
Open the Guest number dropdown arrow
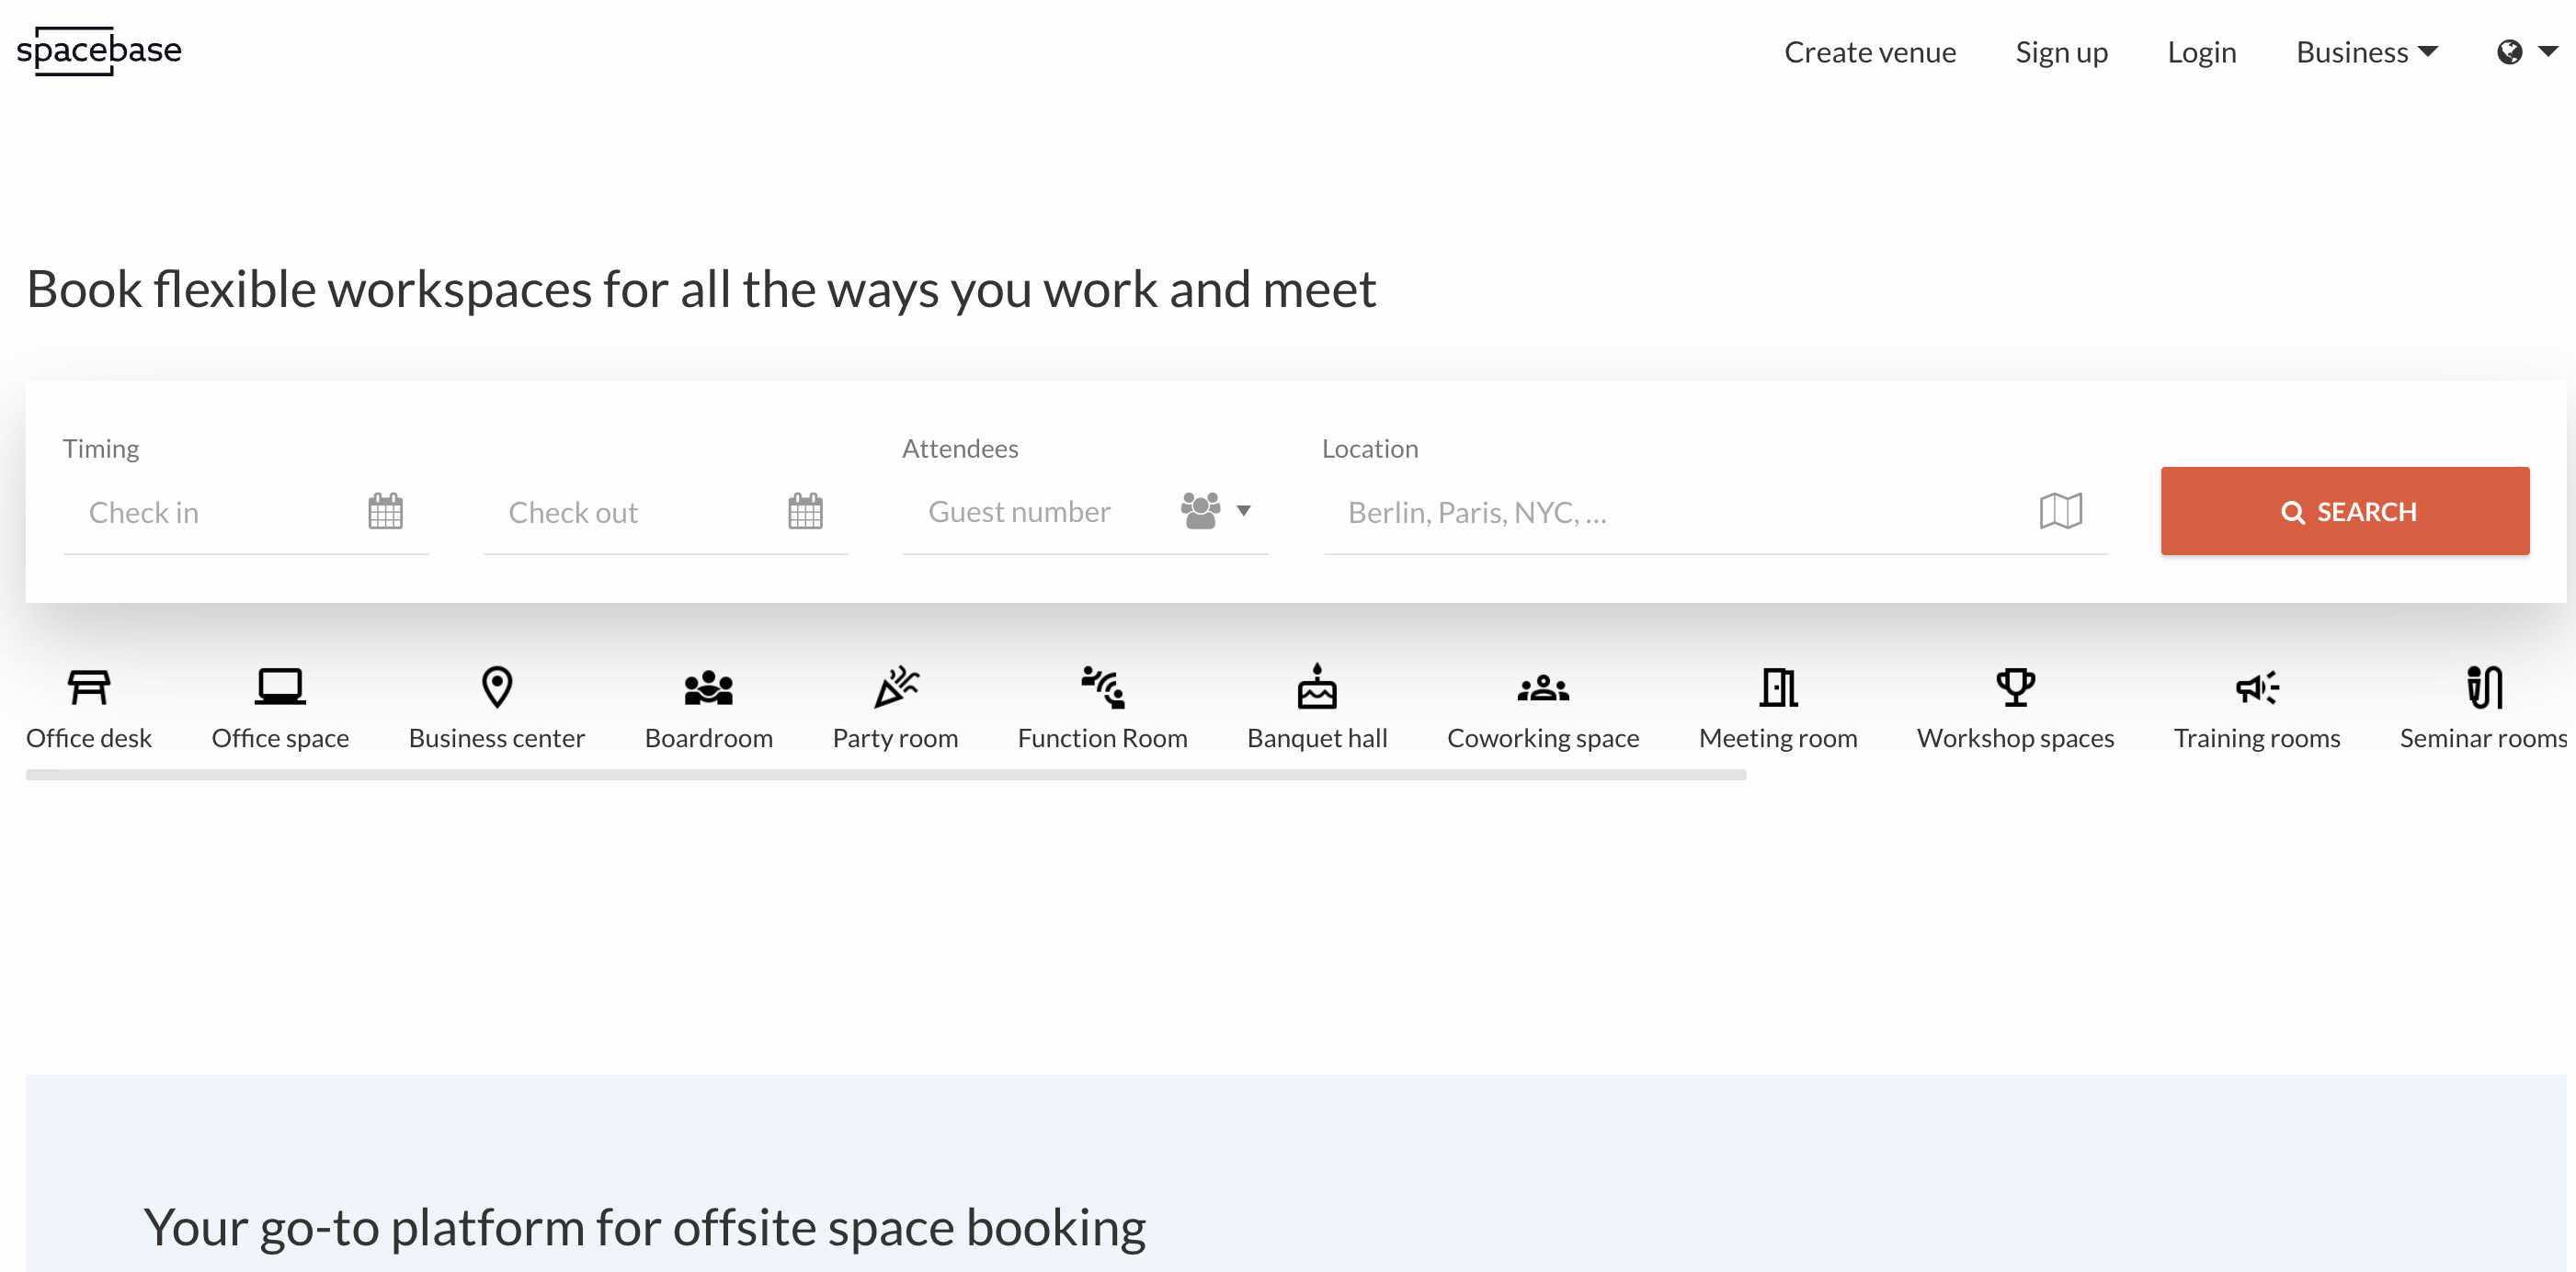[1244, 511]
